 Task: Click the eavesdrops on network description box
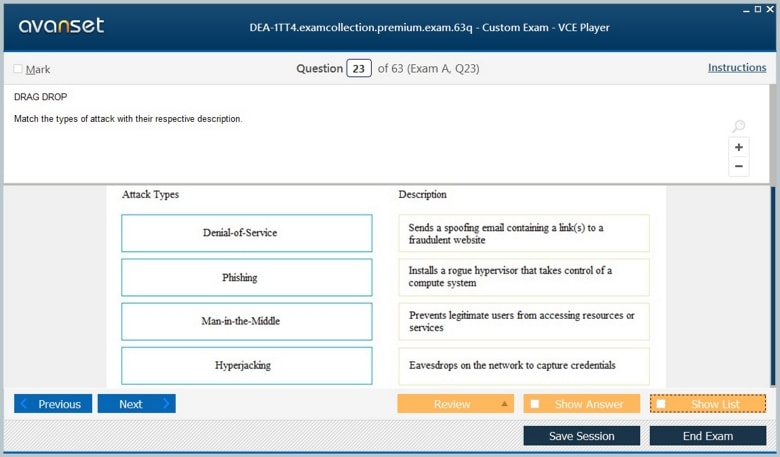pyautogui.click(x=523, y=365)
